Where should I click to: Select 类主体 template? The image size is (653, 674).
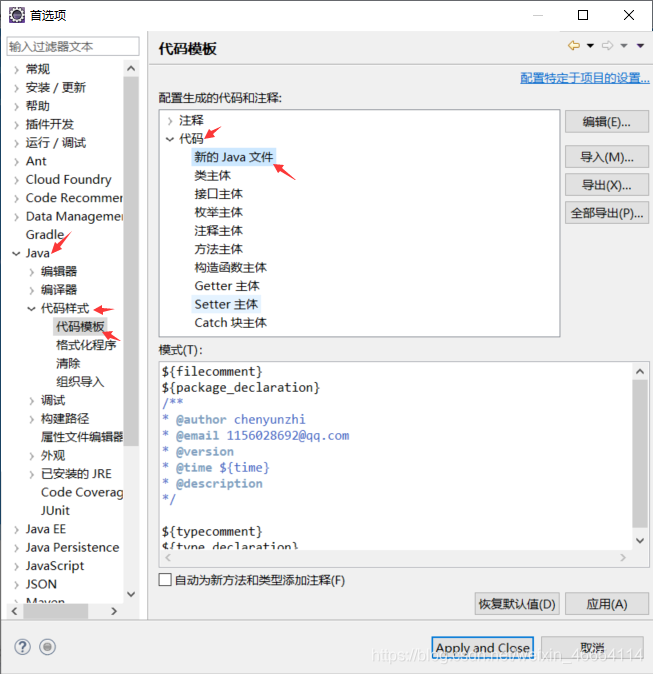212,175
